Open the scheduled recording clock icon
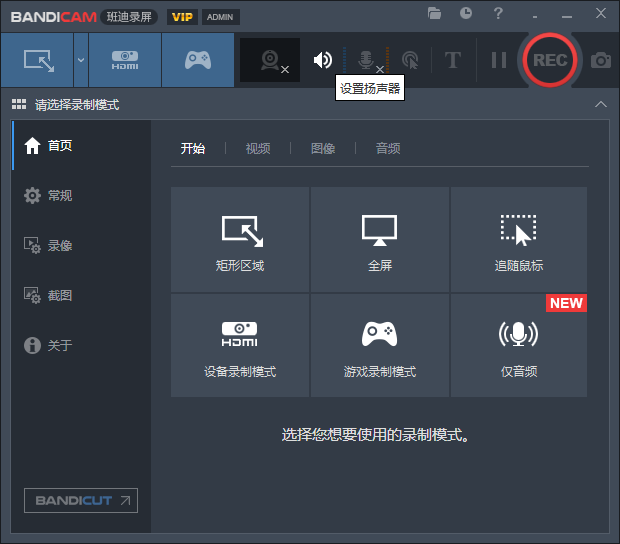This screenshot has height=544, width=620. click(x=466, y=13)
